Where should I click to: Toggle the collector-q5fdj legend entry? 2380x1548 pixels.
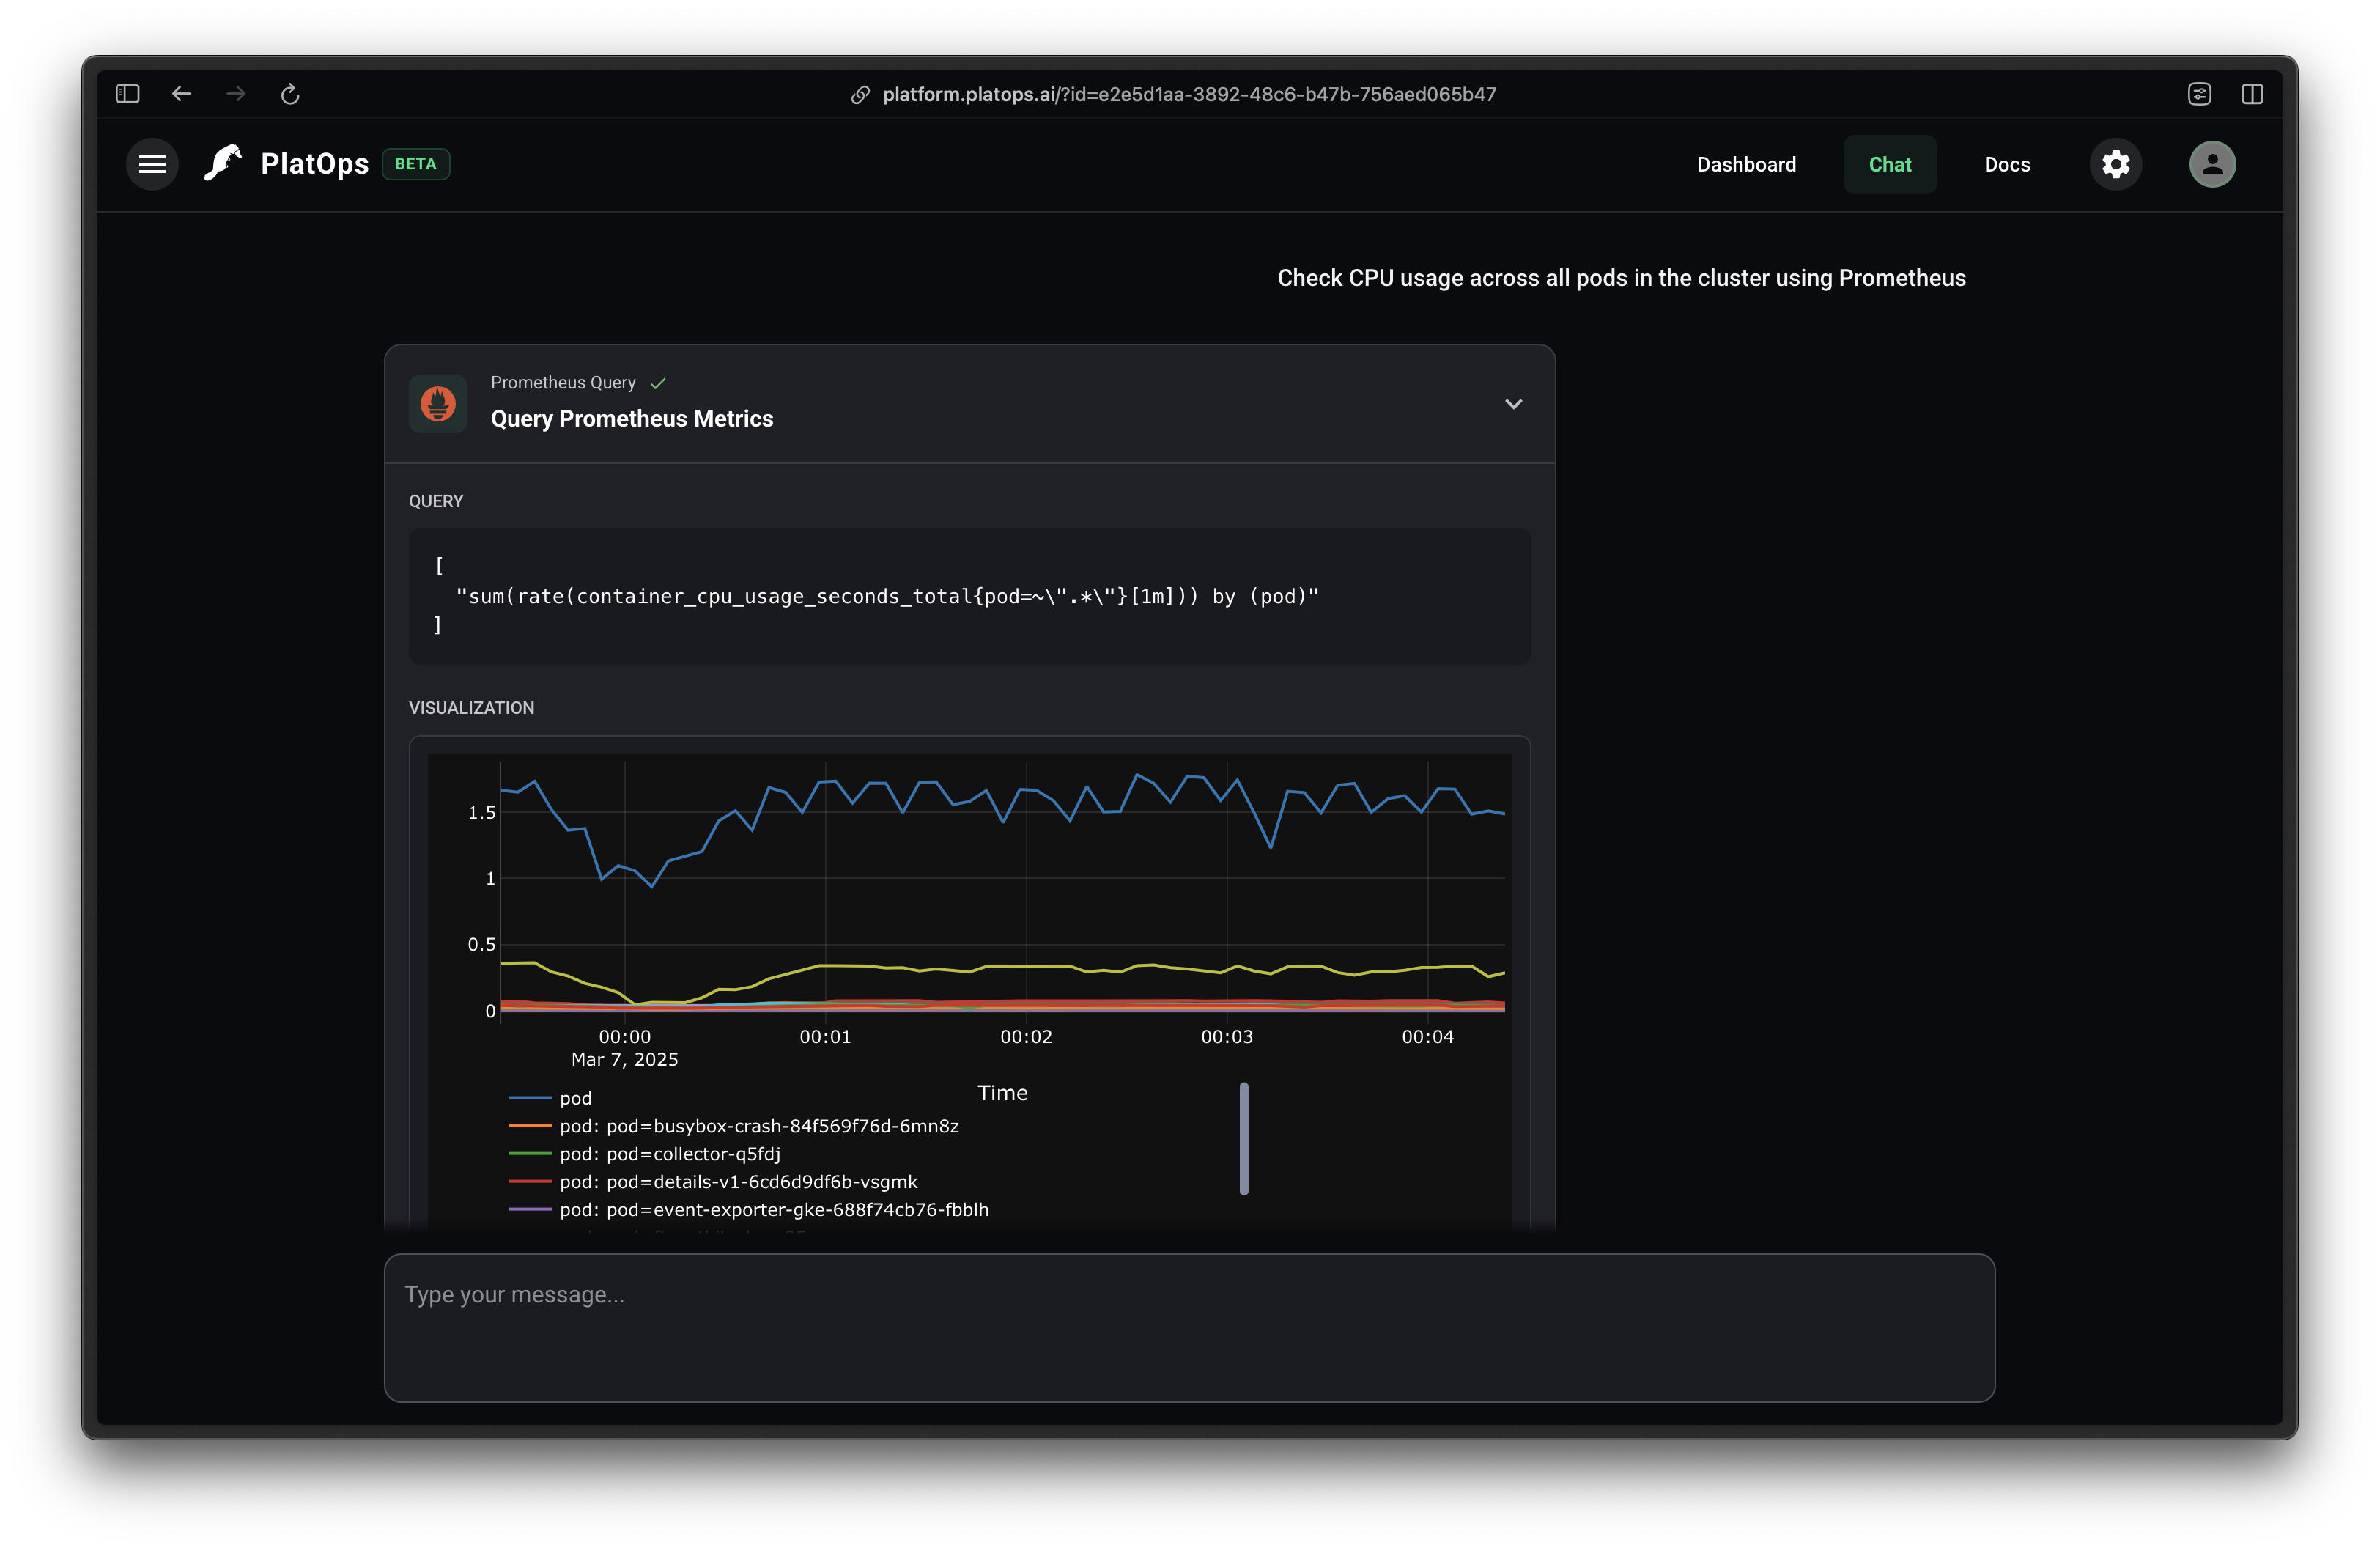pos(644,1154)
